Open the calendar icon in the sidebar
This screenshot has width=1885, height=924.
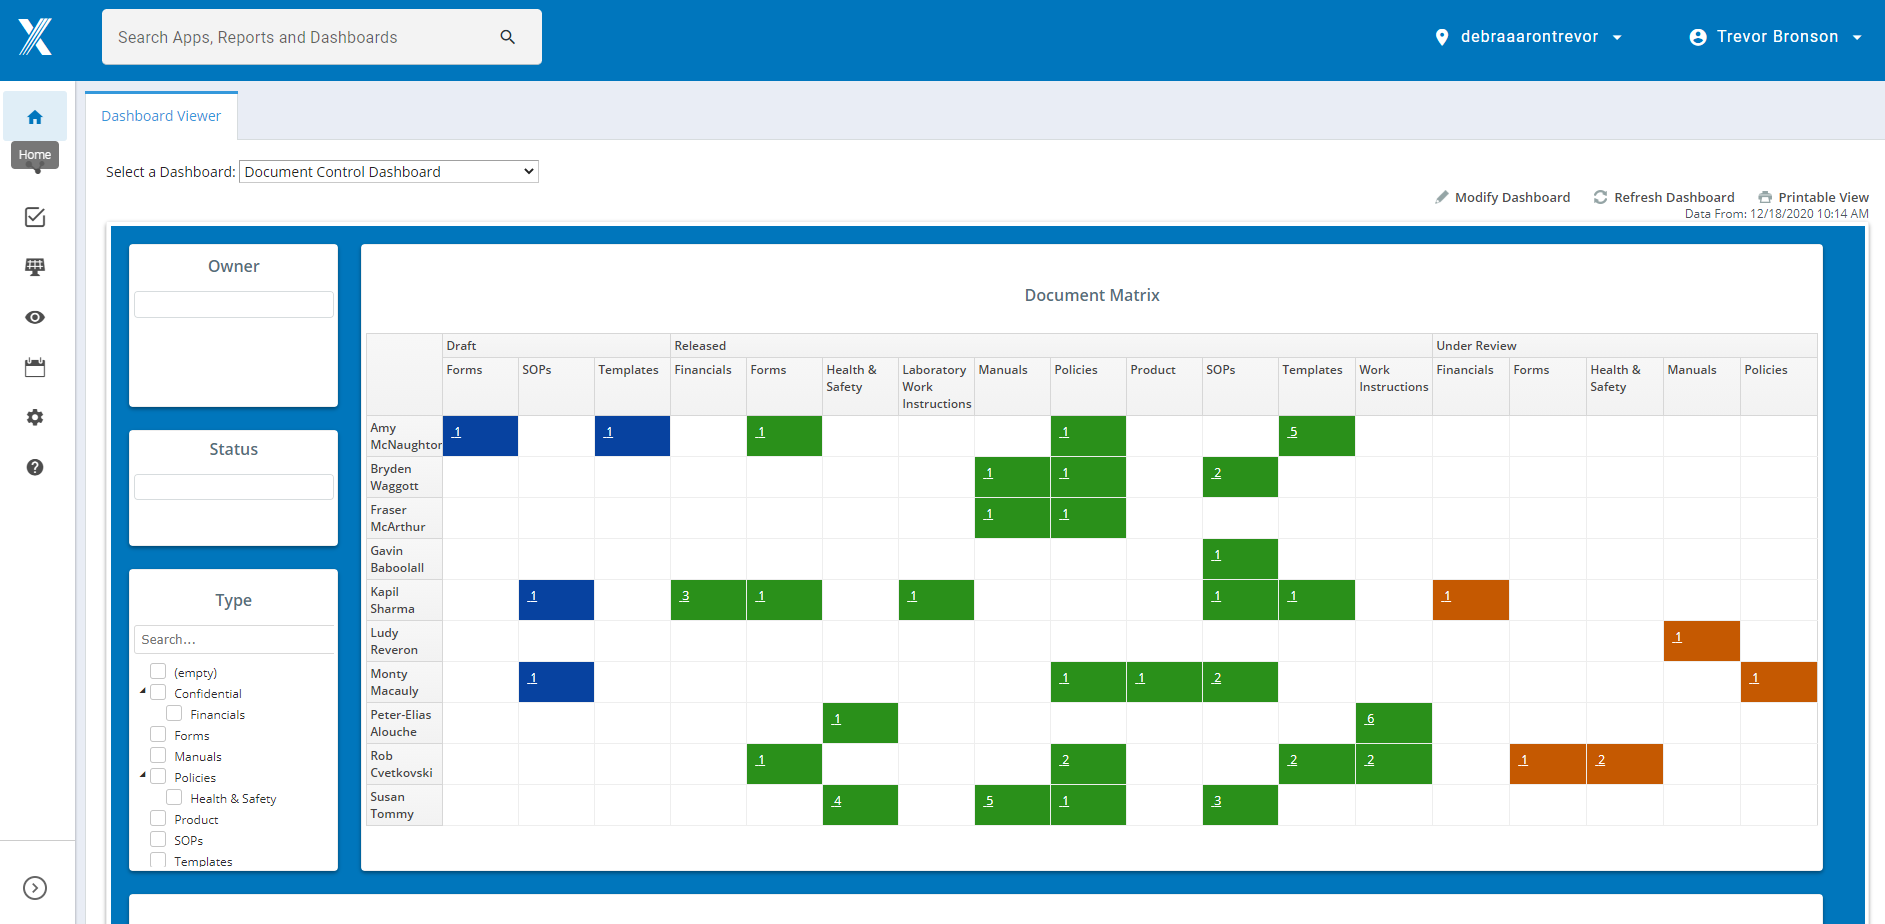[x=35, y=367]
